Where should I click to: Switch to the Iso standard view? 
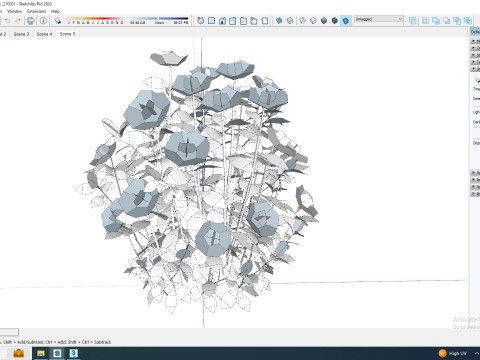pos(201,21)
